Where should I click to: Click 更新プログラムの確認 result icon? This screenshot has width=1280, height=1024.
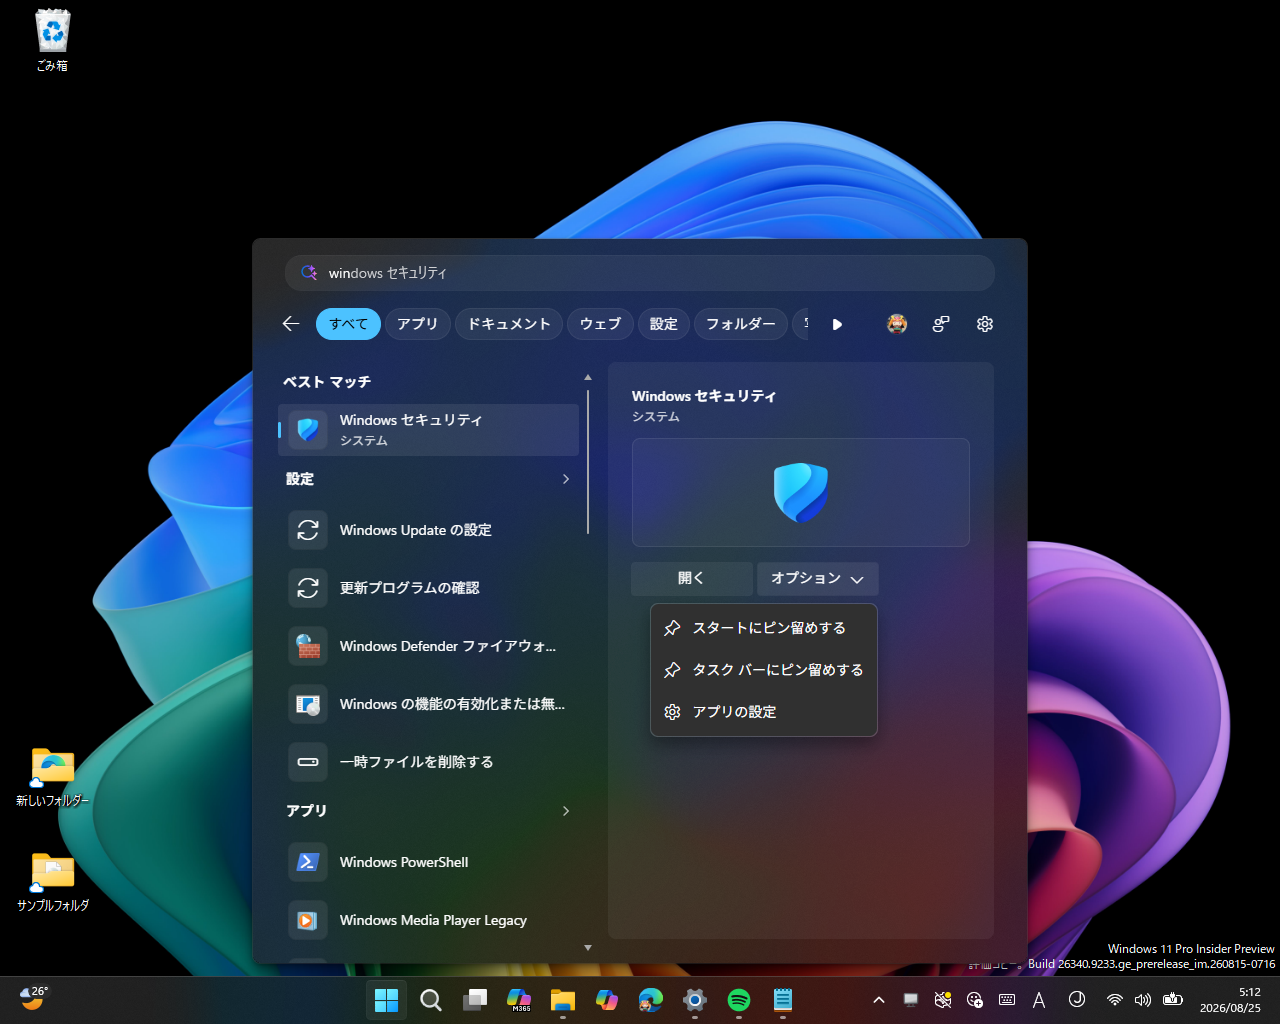tap(308, 588)
